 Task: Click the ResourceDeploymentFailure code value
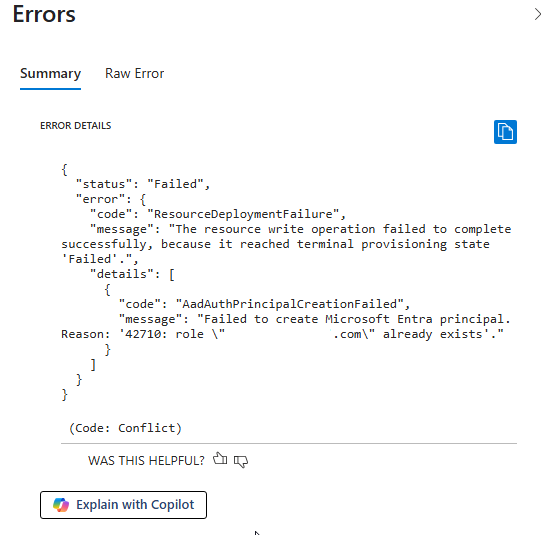(243, 214)
